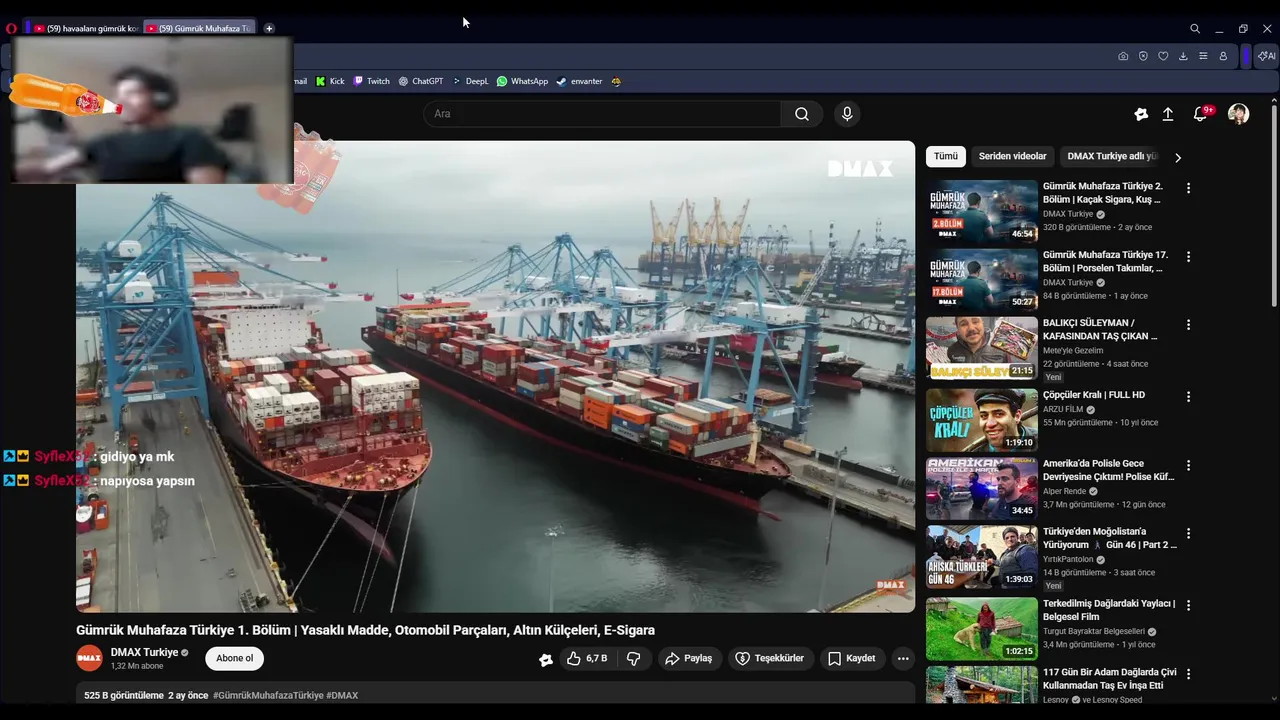Click the main video player
This screenshot has height=720, width=1280.
(x=495, y=376)
